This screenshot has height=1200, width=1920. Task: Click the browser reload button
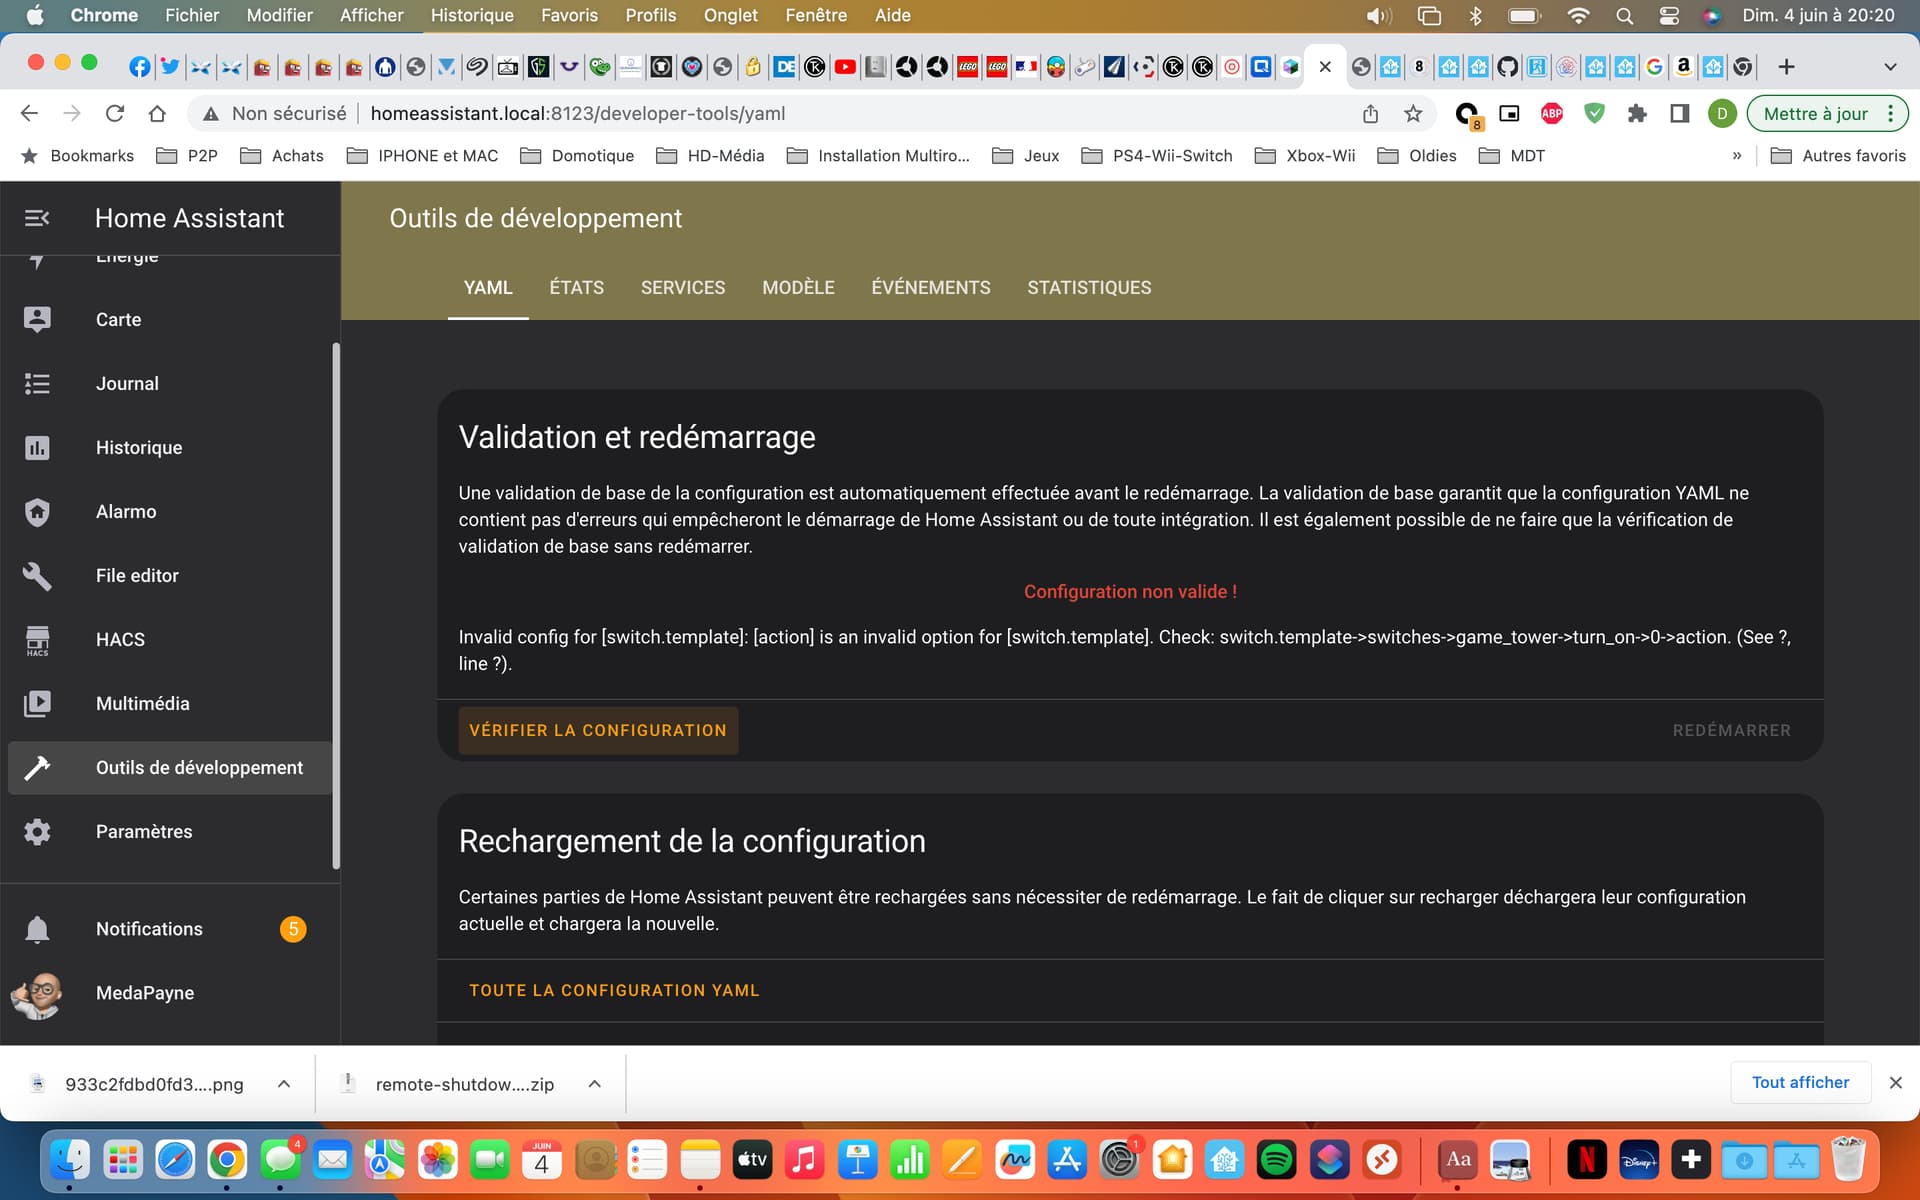115,113
